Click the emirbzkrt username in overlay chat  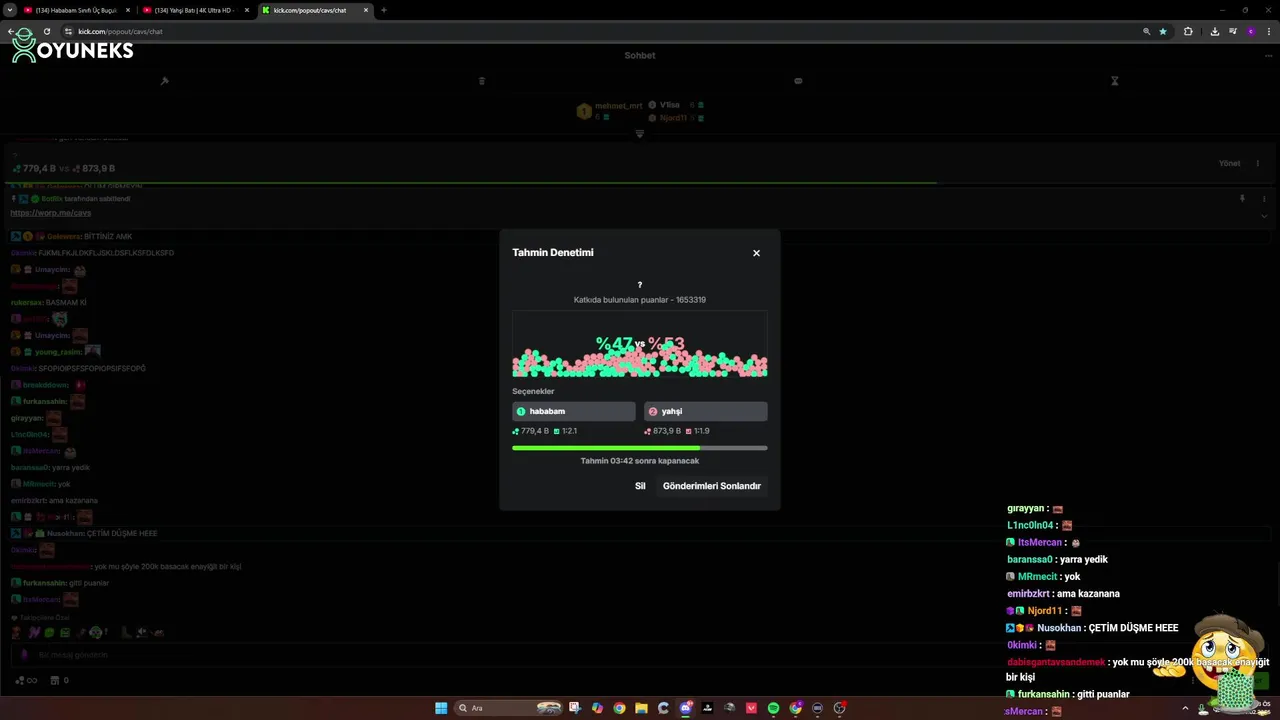coord(1028,594)
